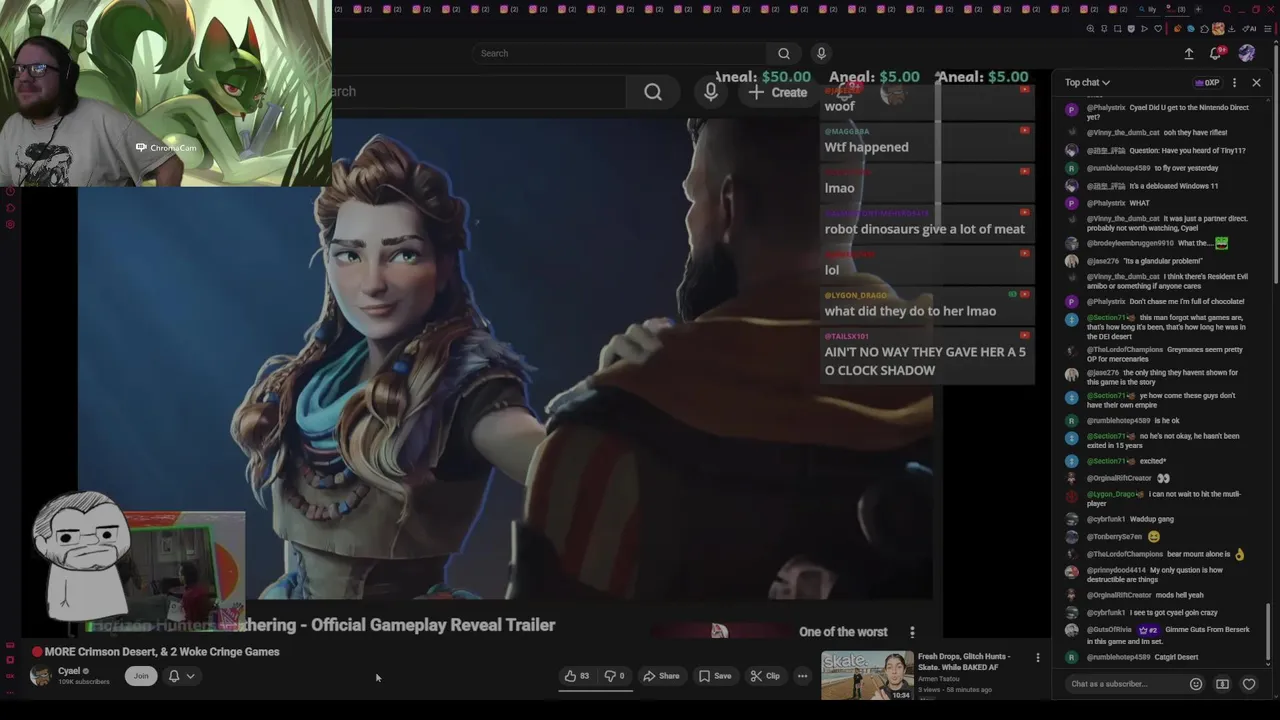The height and width of the screenshot is (720, 1280).
Task: Click 'Official Gameplay Reveal Trailer' title in video
Action: coord(433,625)
